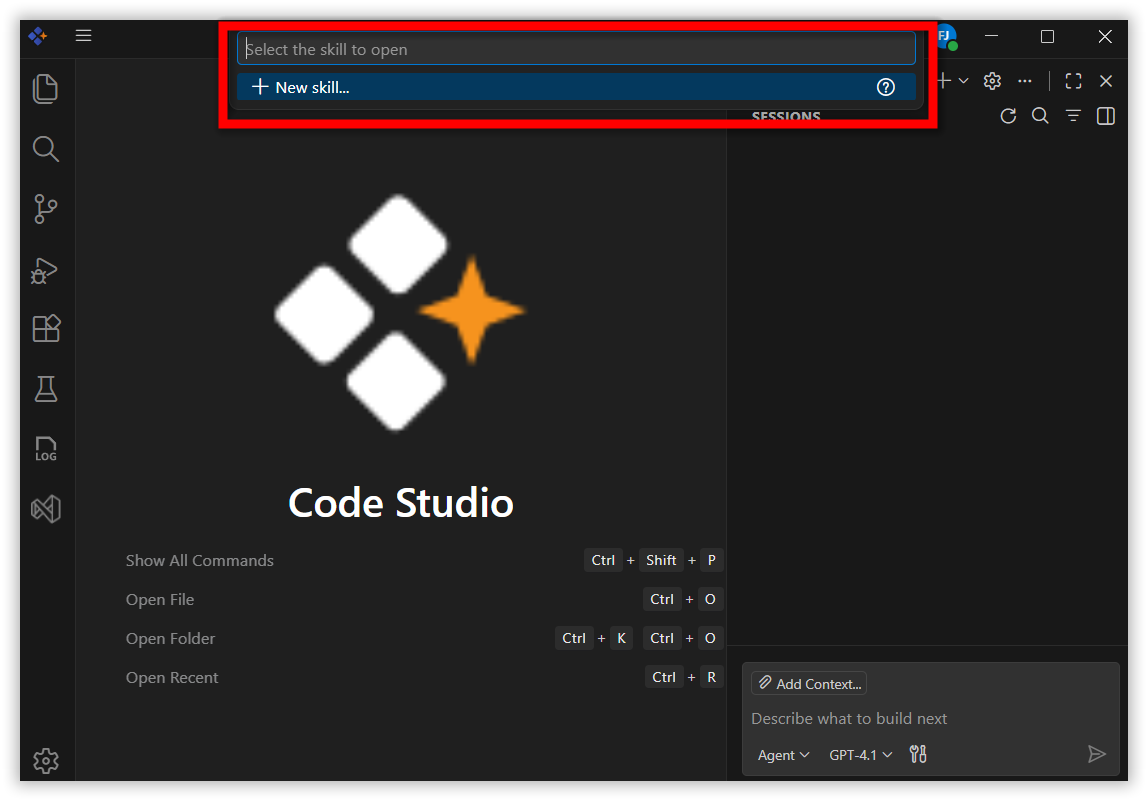Open the Explorer view in activity bar
This screenshot has width=1148, height=801.
46,89
